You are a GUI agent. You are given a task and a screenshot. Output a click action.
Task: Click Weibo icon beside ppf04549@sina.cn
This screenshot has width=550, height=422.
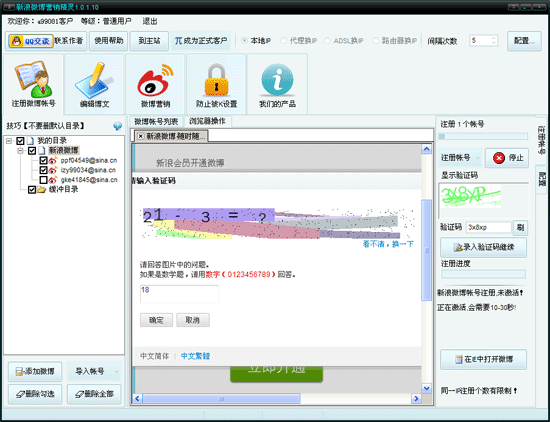(x=53, y=160)
